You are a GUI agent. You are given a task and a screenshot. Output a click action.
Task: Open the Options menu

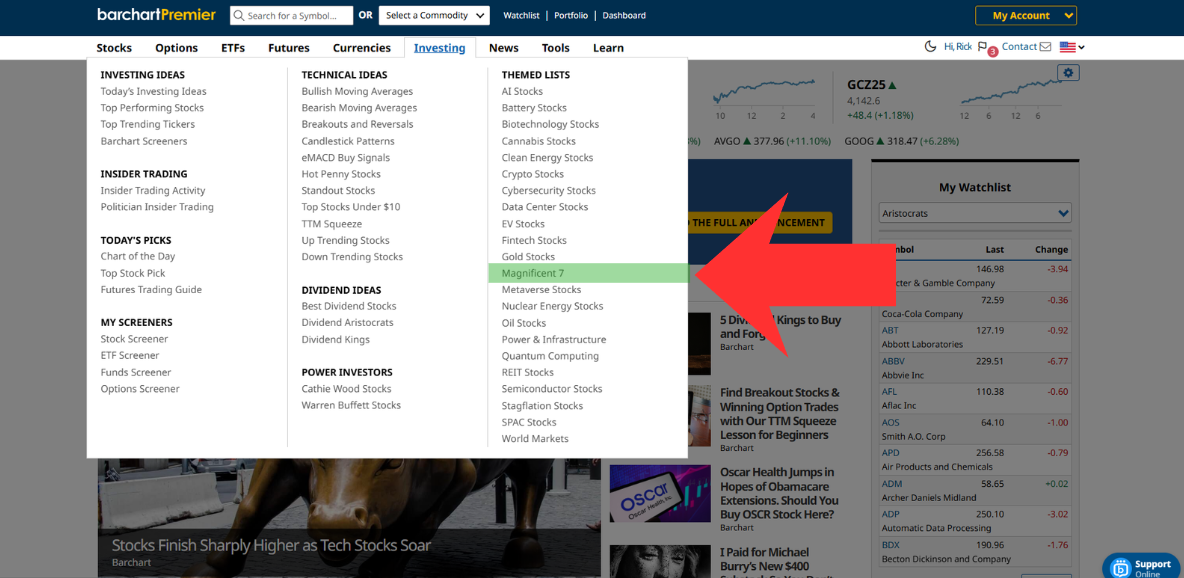177,48
